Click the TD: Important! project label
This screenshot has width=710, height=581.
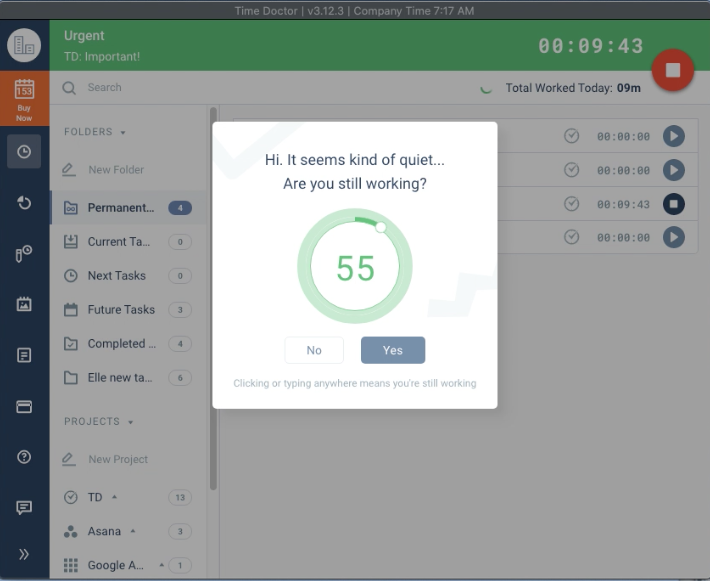tap(102, 57)
